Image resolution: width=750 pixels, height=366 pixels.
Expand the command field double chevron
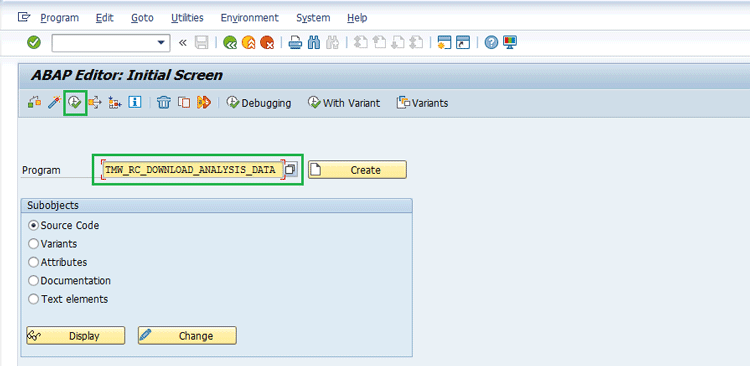point(182,43)
